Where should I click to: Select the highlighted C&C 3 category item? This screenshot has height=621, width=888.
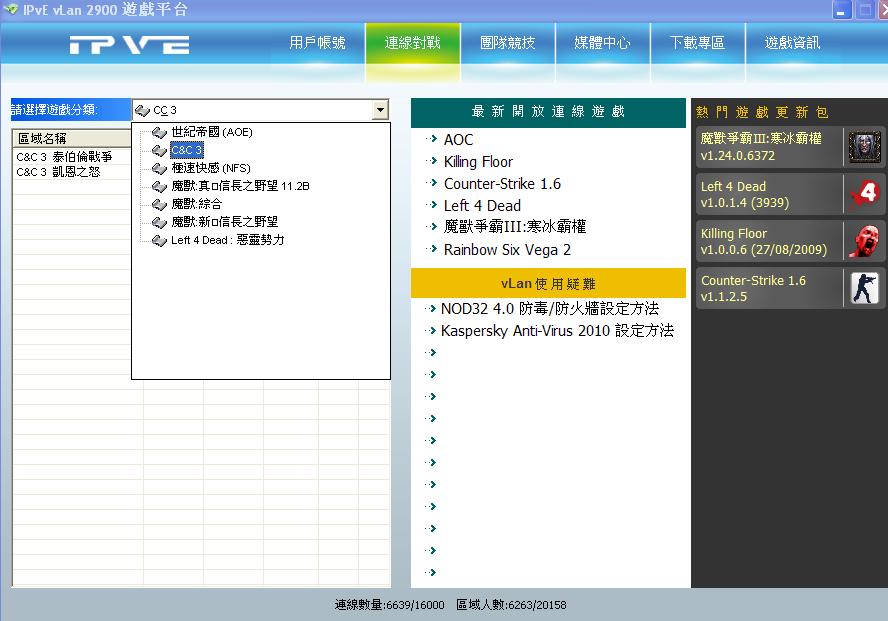click(186, 151)
